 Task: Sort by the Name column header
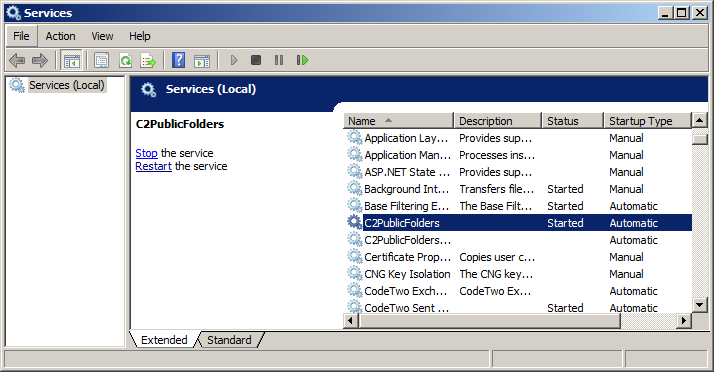click(x=398, y=121)
